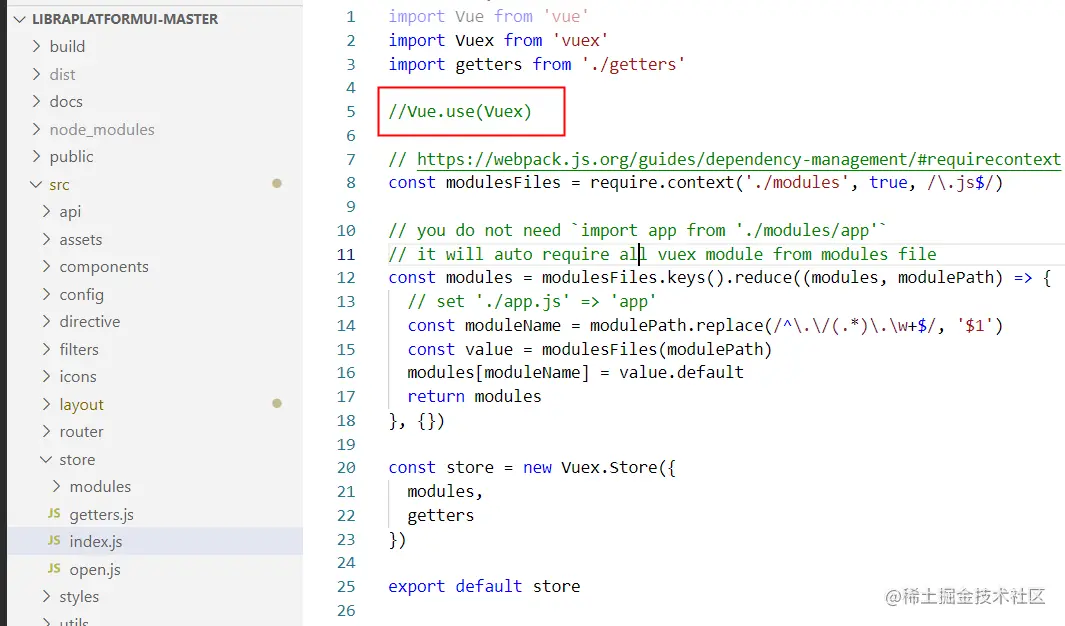Click the 'modules,' property on line 21
Screen dimensions: 1065x626
click(445, 492)
